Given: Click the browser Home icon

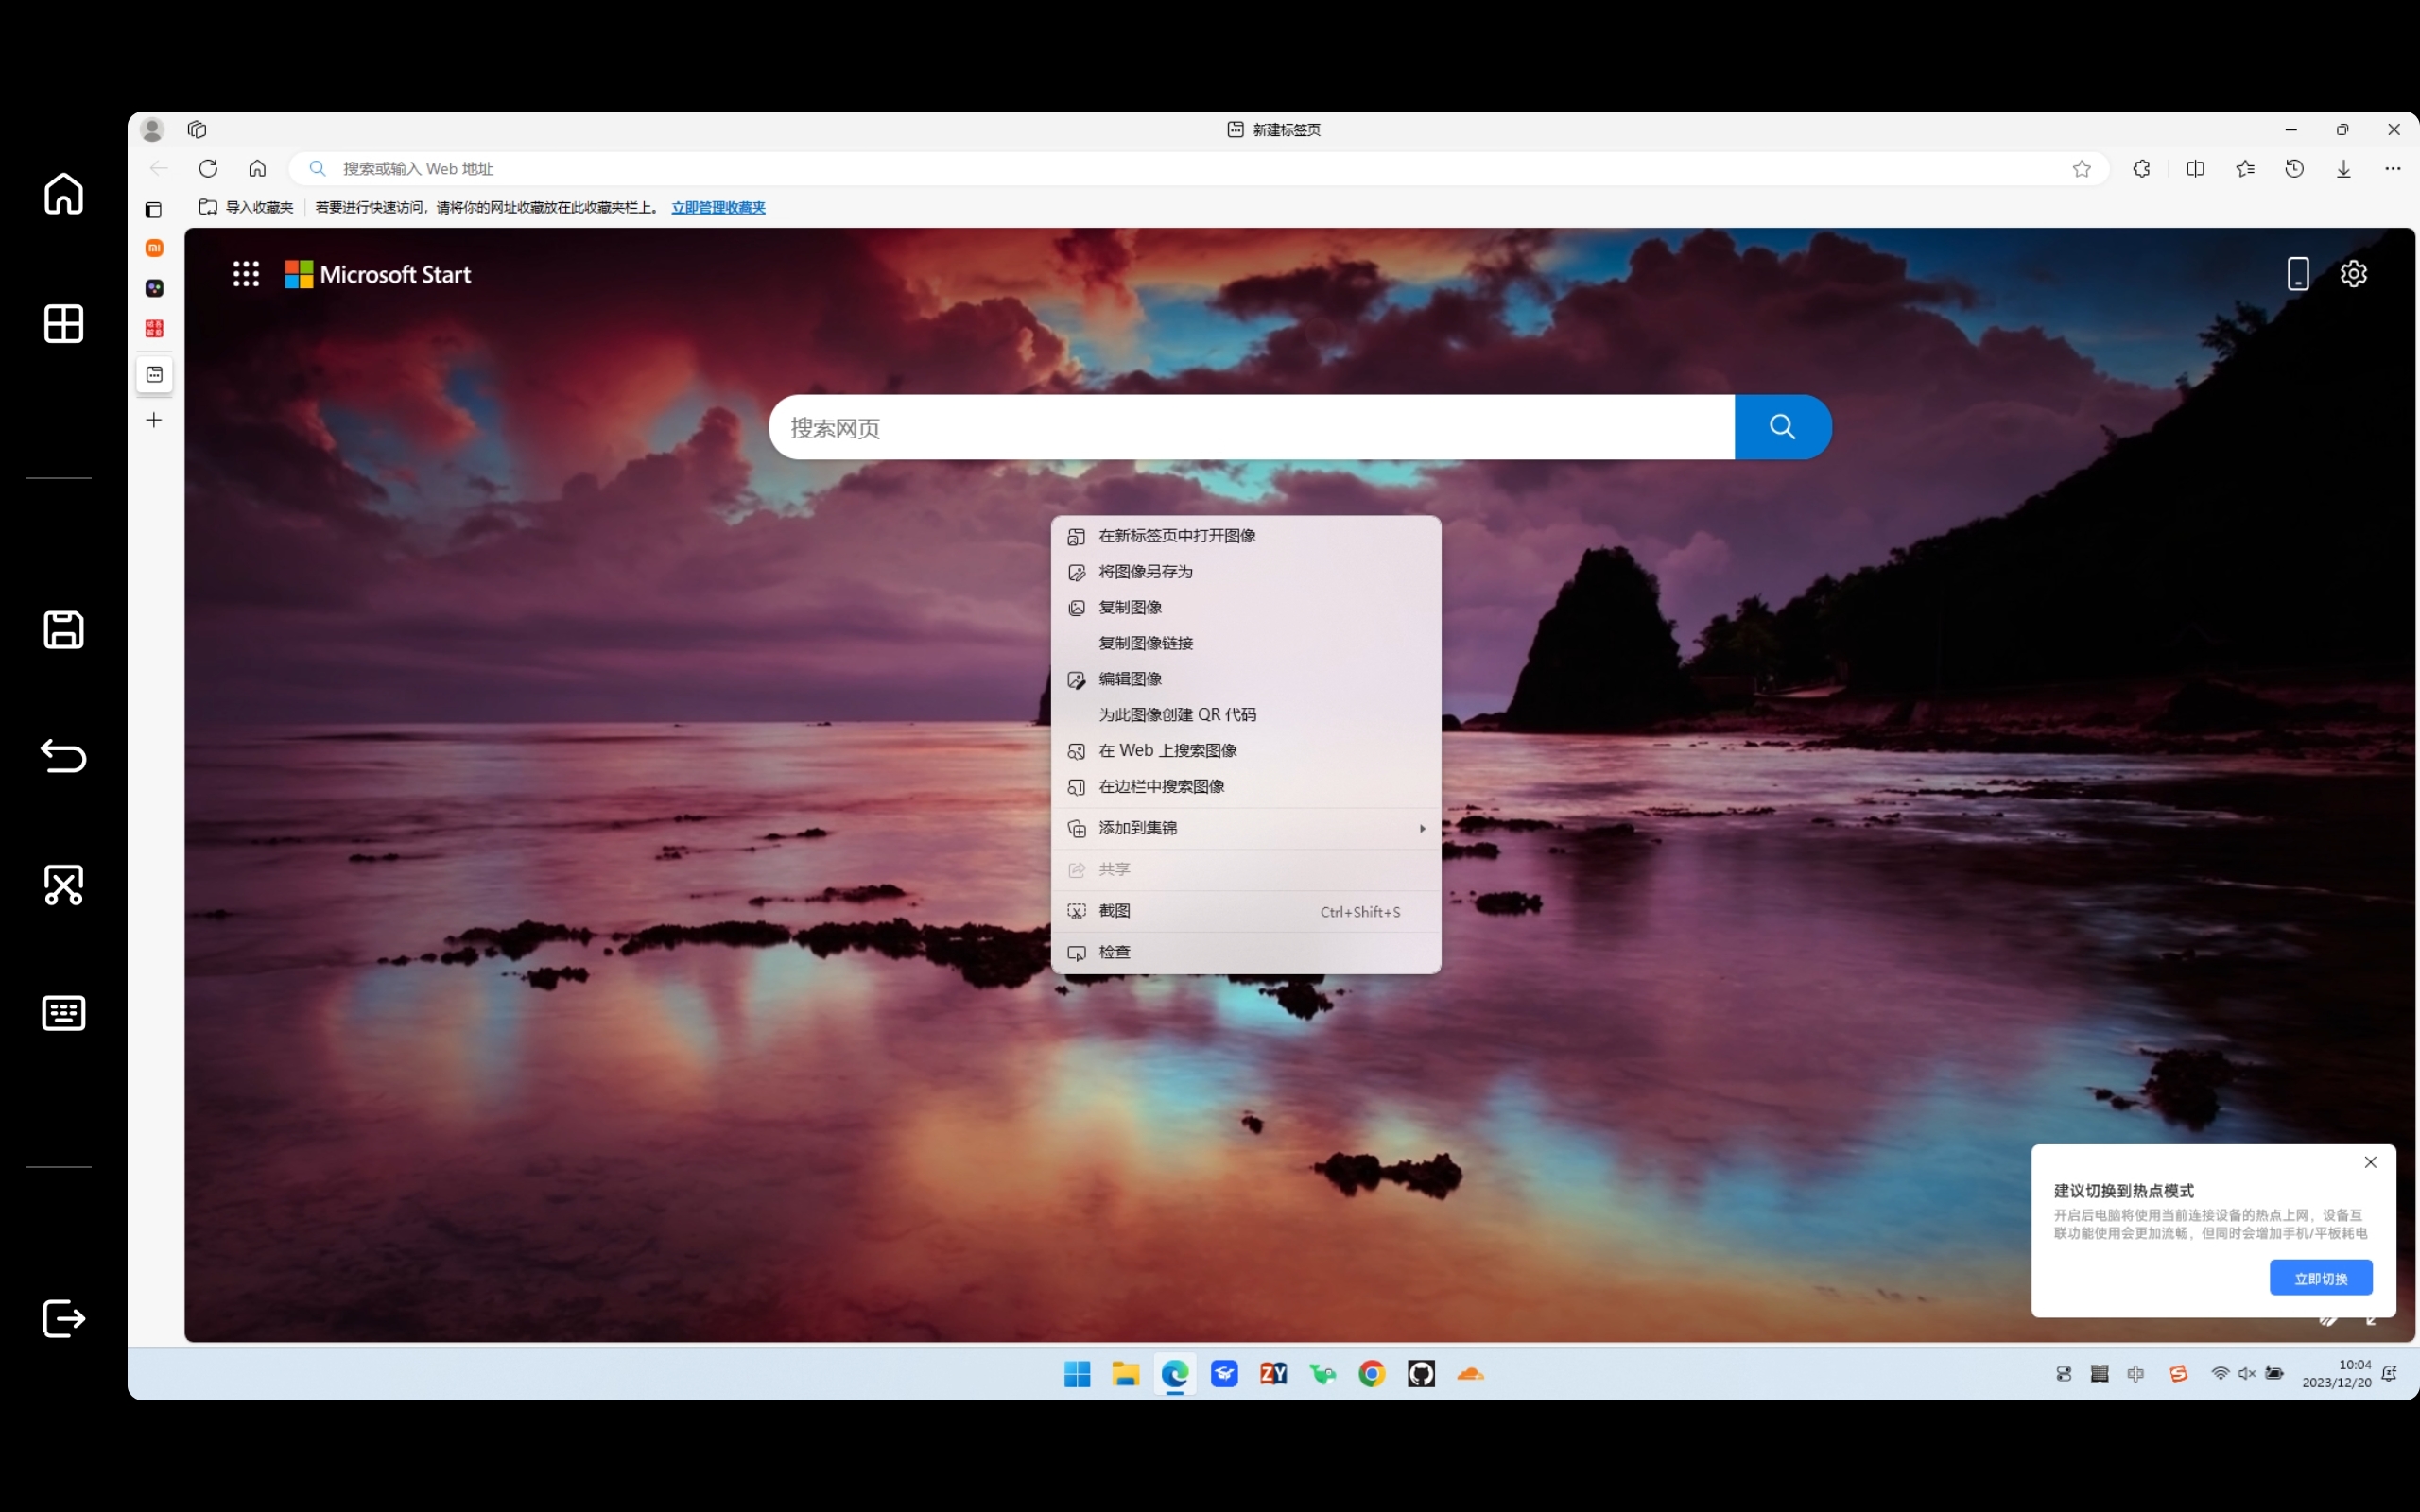Looking at the screenshot, I should point(257,168).
